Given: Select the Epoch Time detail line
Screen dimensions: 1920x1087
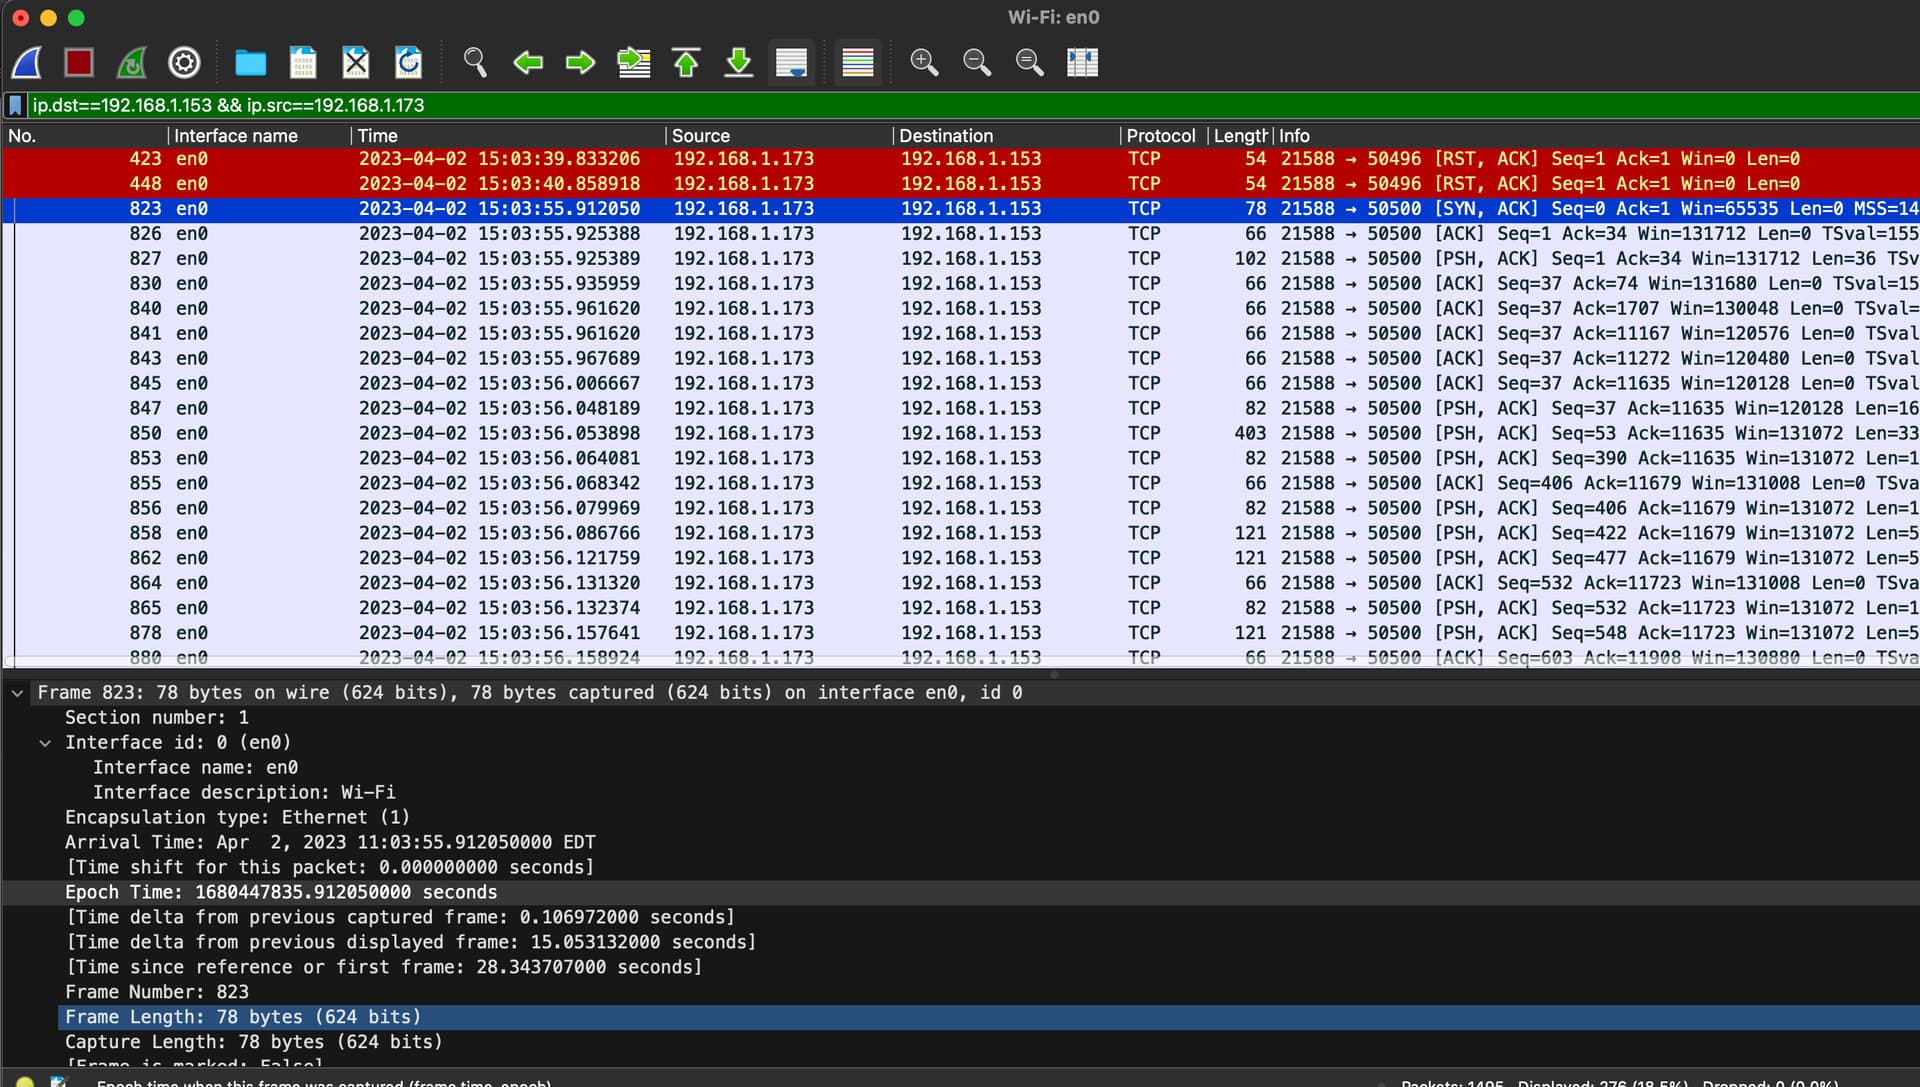Looking at the screenshot, I should coord(281,893).
